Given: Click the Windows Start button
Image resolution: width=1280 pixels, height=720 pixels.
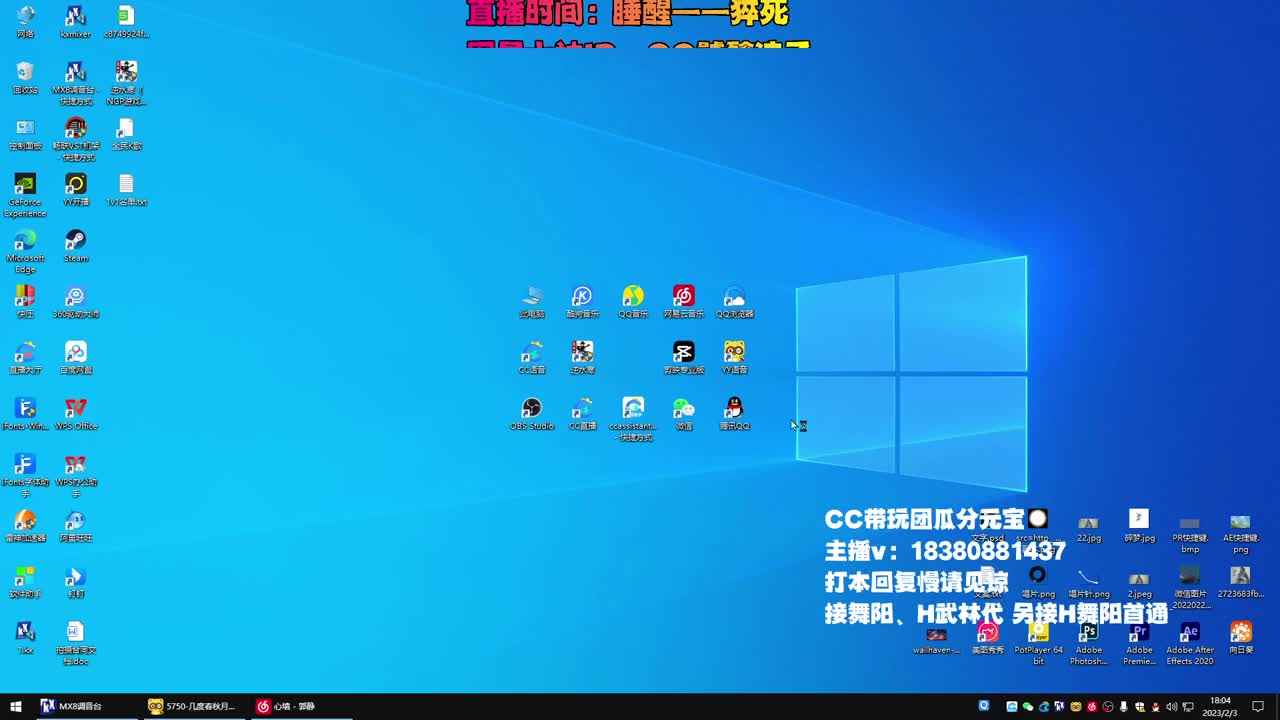Looking at the screenshot, I should [x=15, y=706].
